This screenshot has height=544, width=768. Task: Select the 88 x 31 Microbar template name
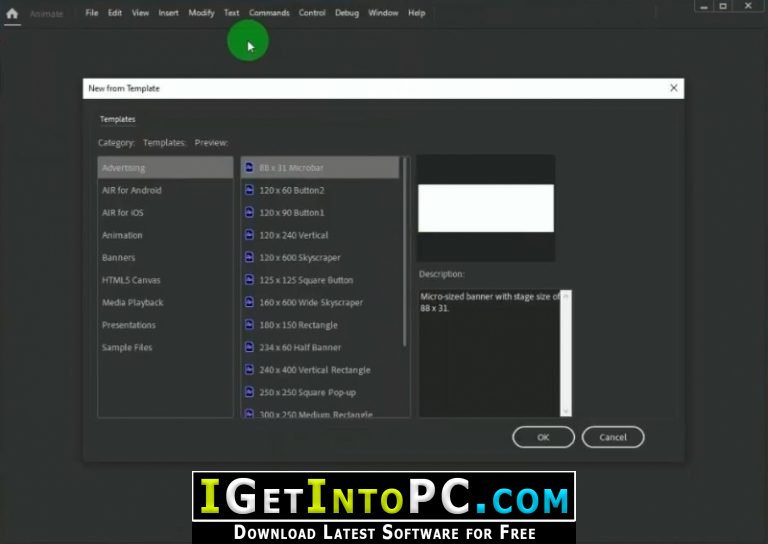pyautogui.click(x=291, y=167)
